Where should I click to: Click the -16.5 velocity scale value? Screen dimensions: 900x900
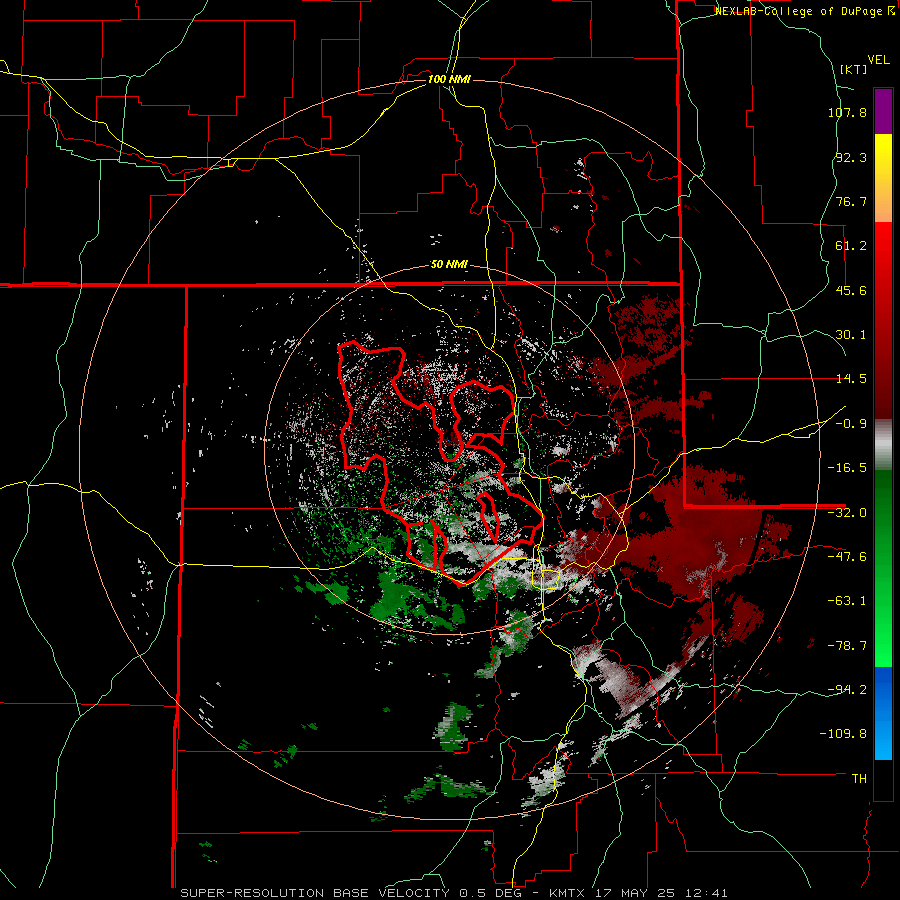click(847, 468)
